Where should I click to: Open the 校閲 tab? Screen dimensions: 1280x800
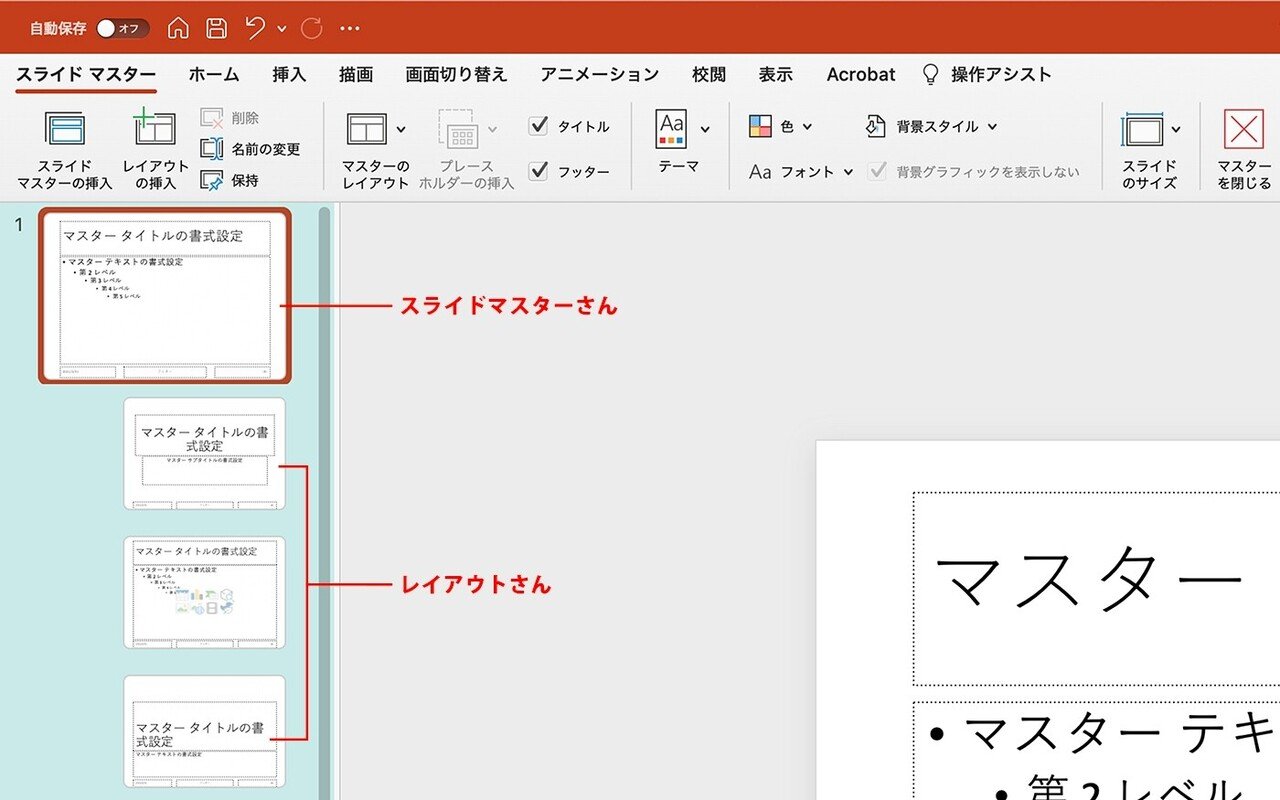point(708,75)
